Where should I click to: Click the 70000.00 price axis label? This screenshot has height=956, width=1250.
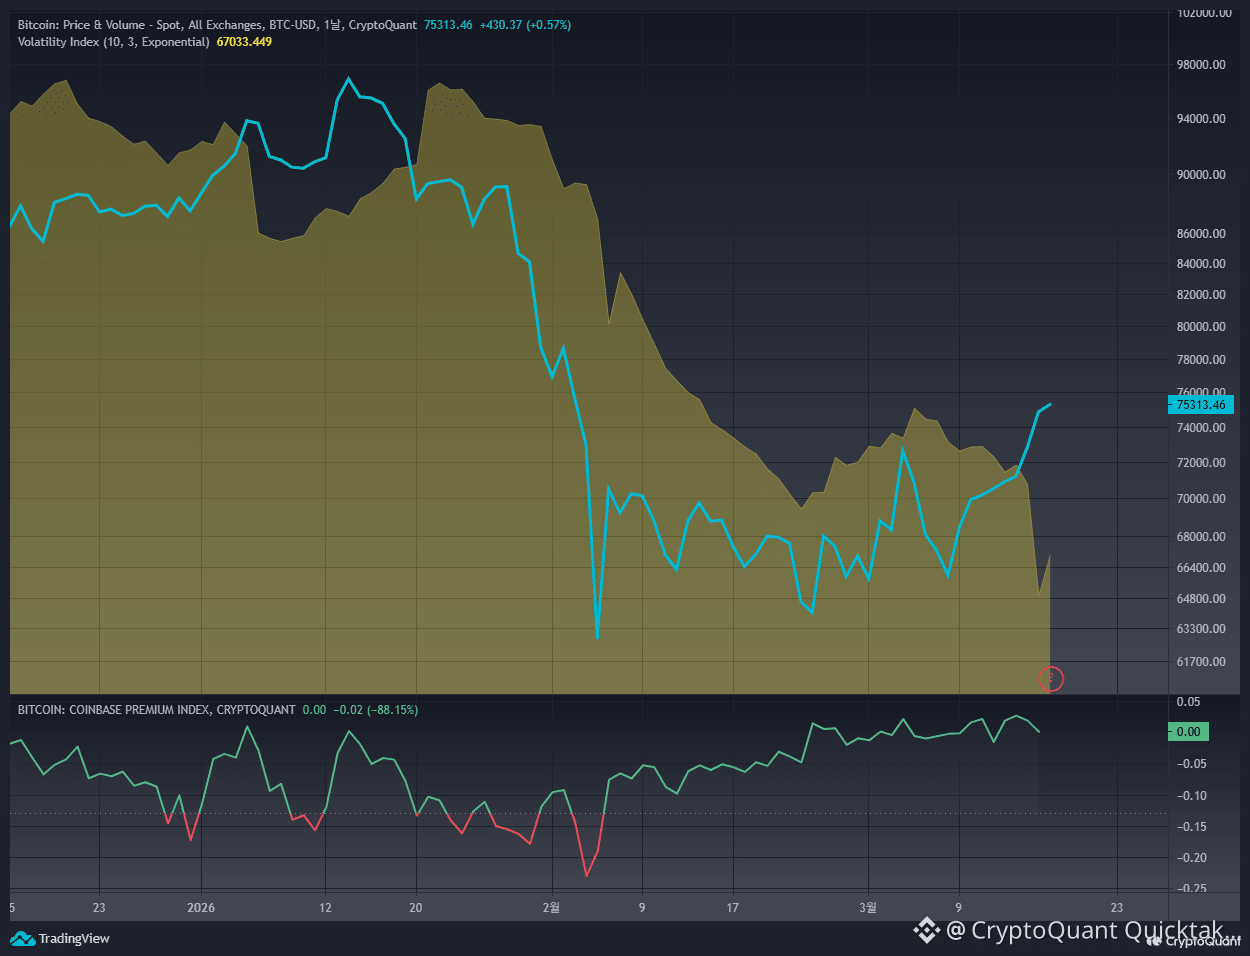tap(1201, 499)
